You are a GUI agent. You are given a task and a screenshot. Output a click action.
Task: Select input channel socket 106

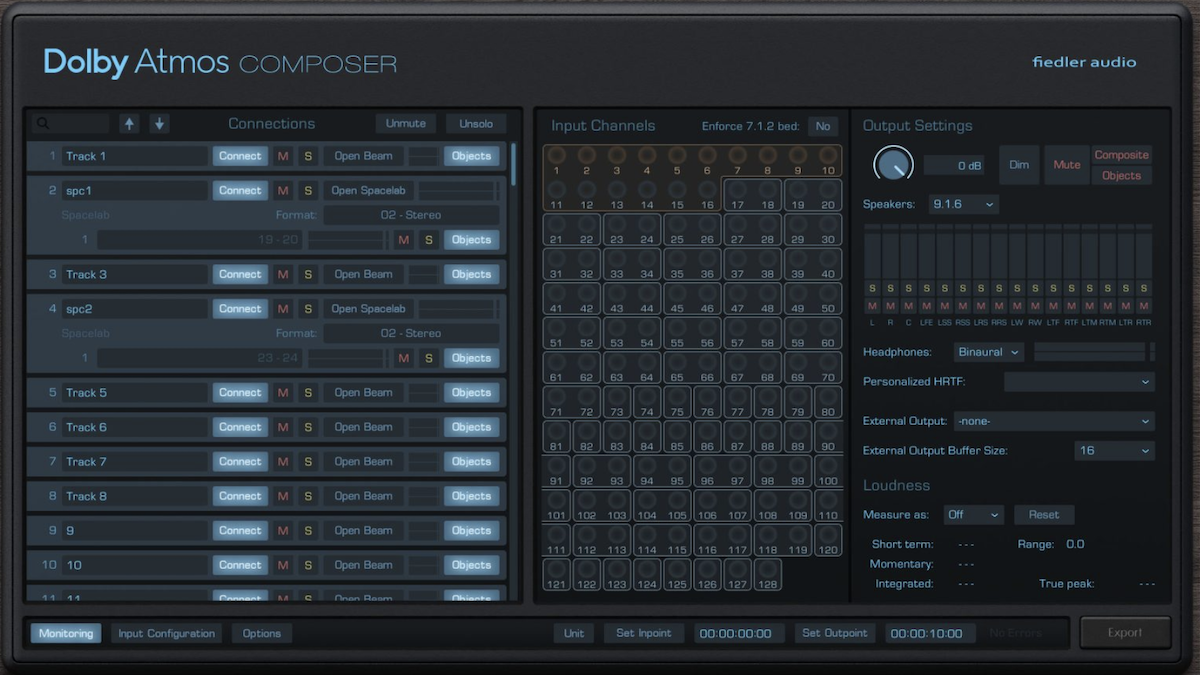tap(707, 502)
